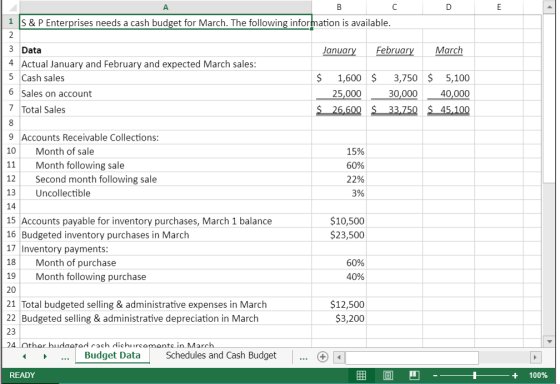Select column E header
560x384 pixels.
pos(499,7)
